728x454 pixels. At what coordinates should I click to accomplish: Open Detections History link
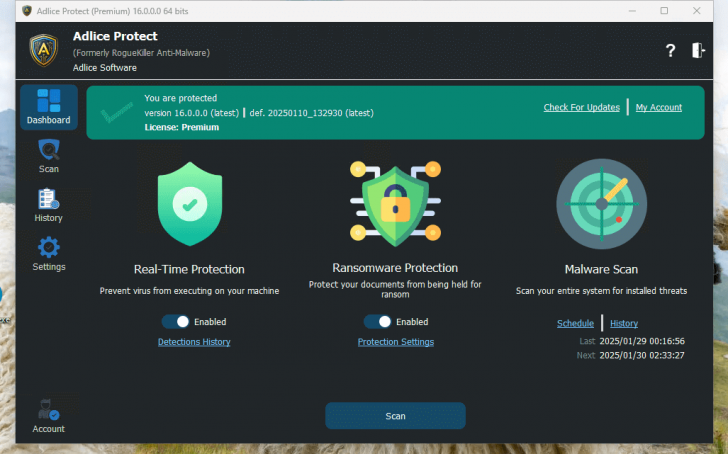pos(194,342)
